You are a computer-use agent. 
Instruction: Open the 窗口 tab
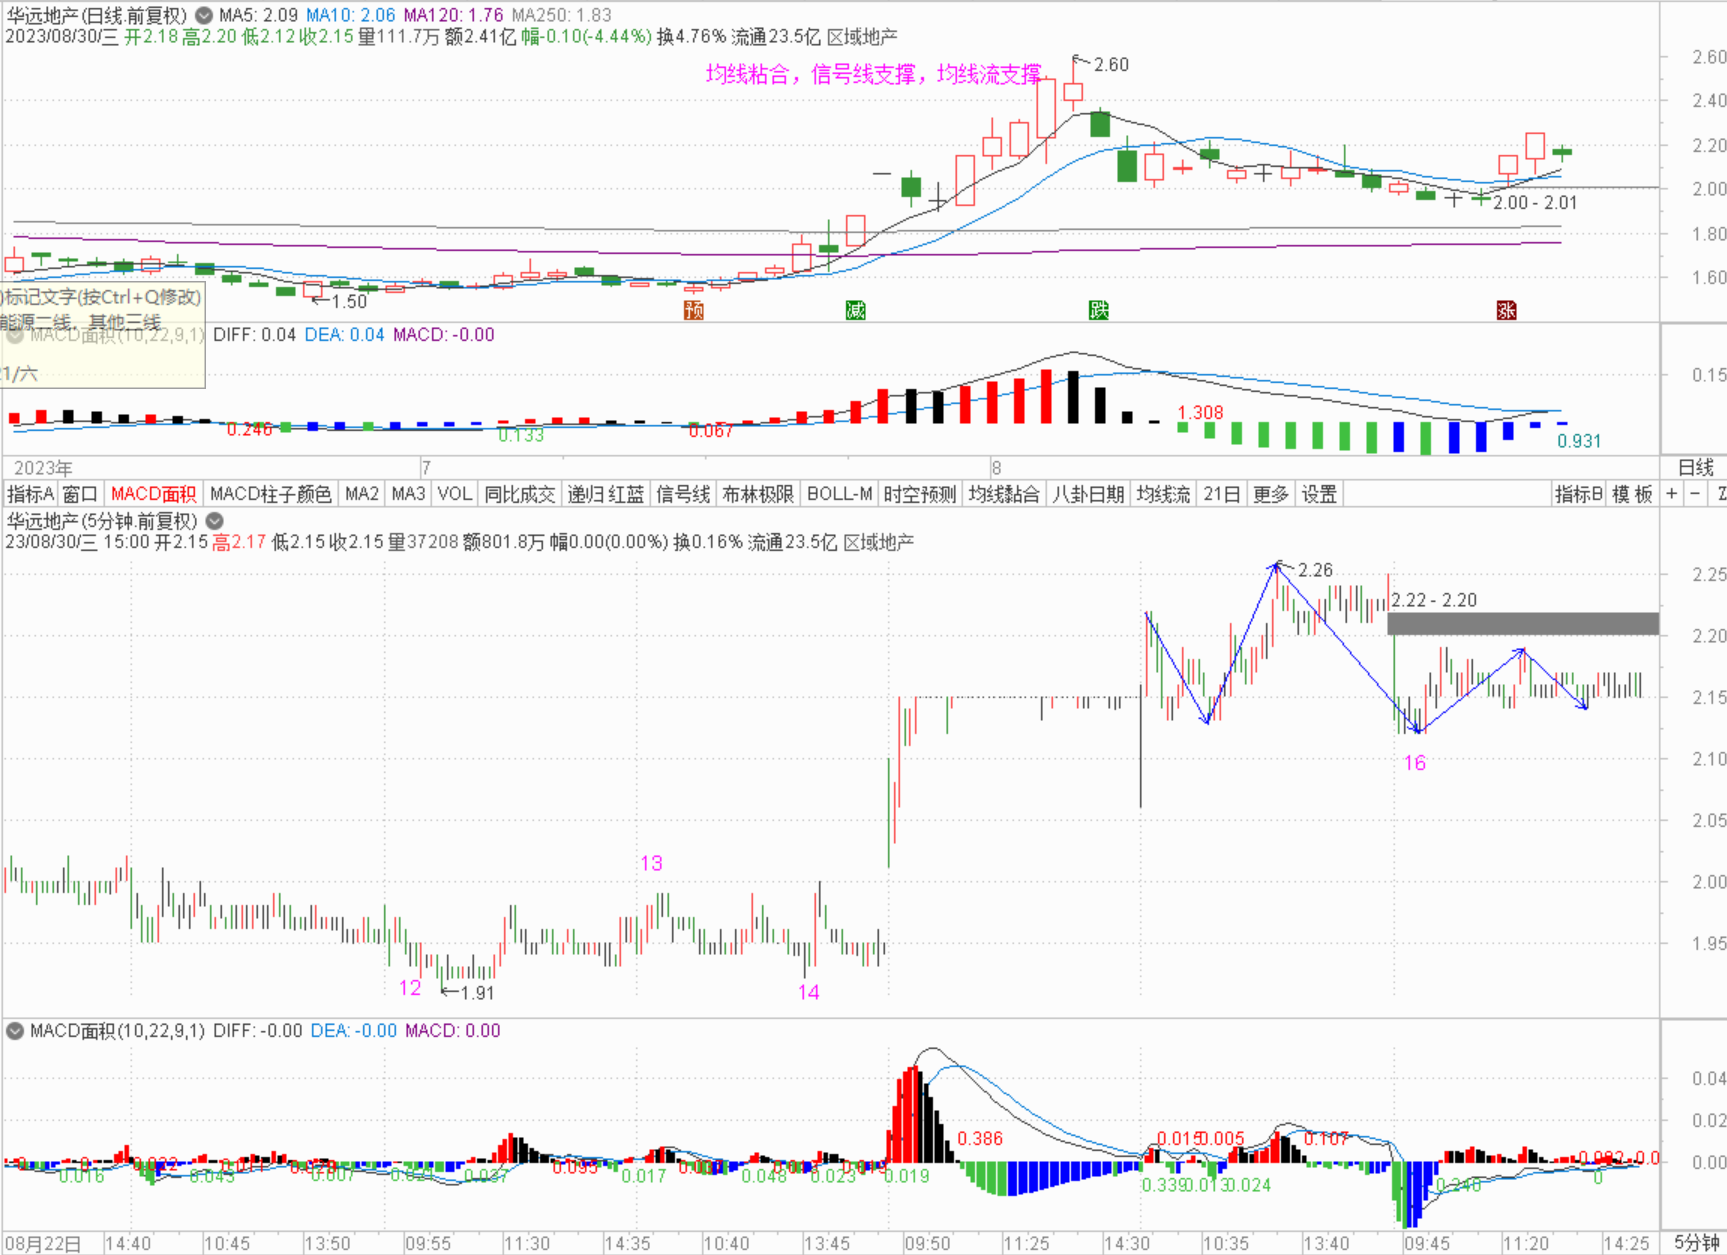coord(80,494)
